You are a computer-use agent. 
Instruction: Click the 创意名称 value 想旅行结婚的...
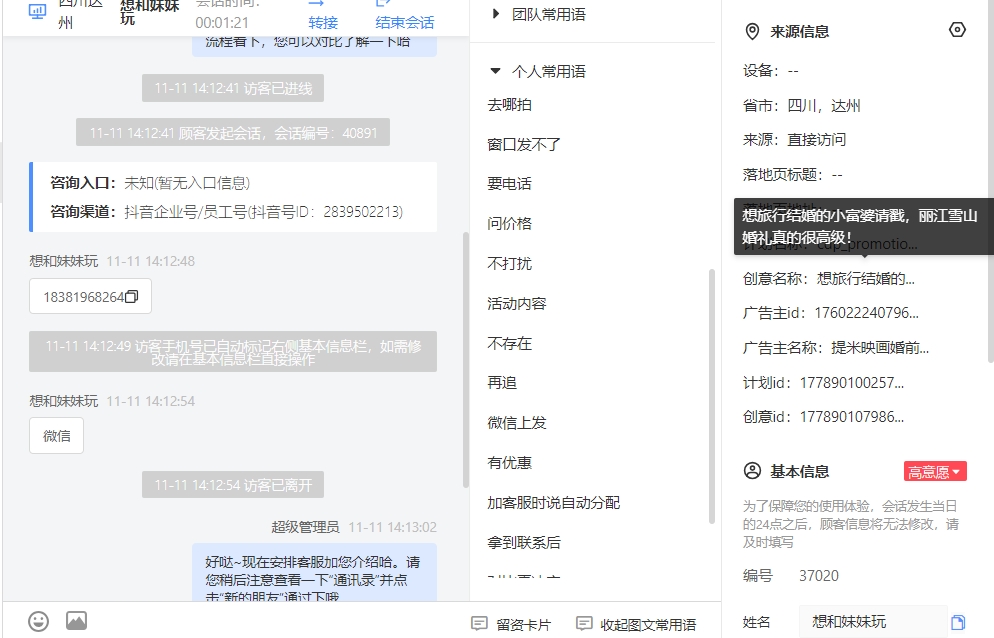pos(865,278)
